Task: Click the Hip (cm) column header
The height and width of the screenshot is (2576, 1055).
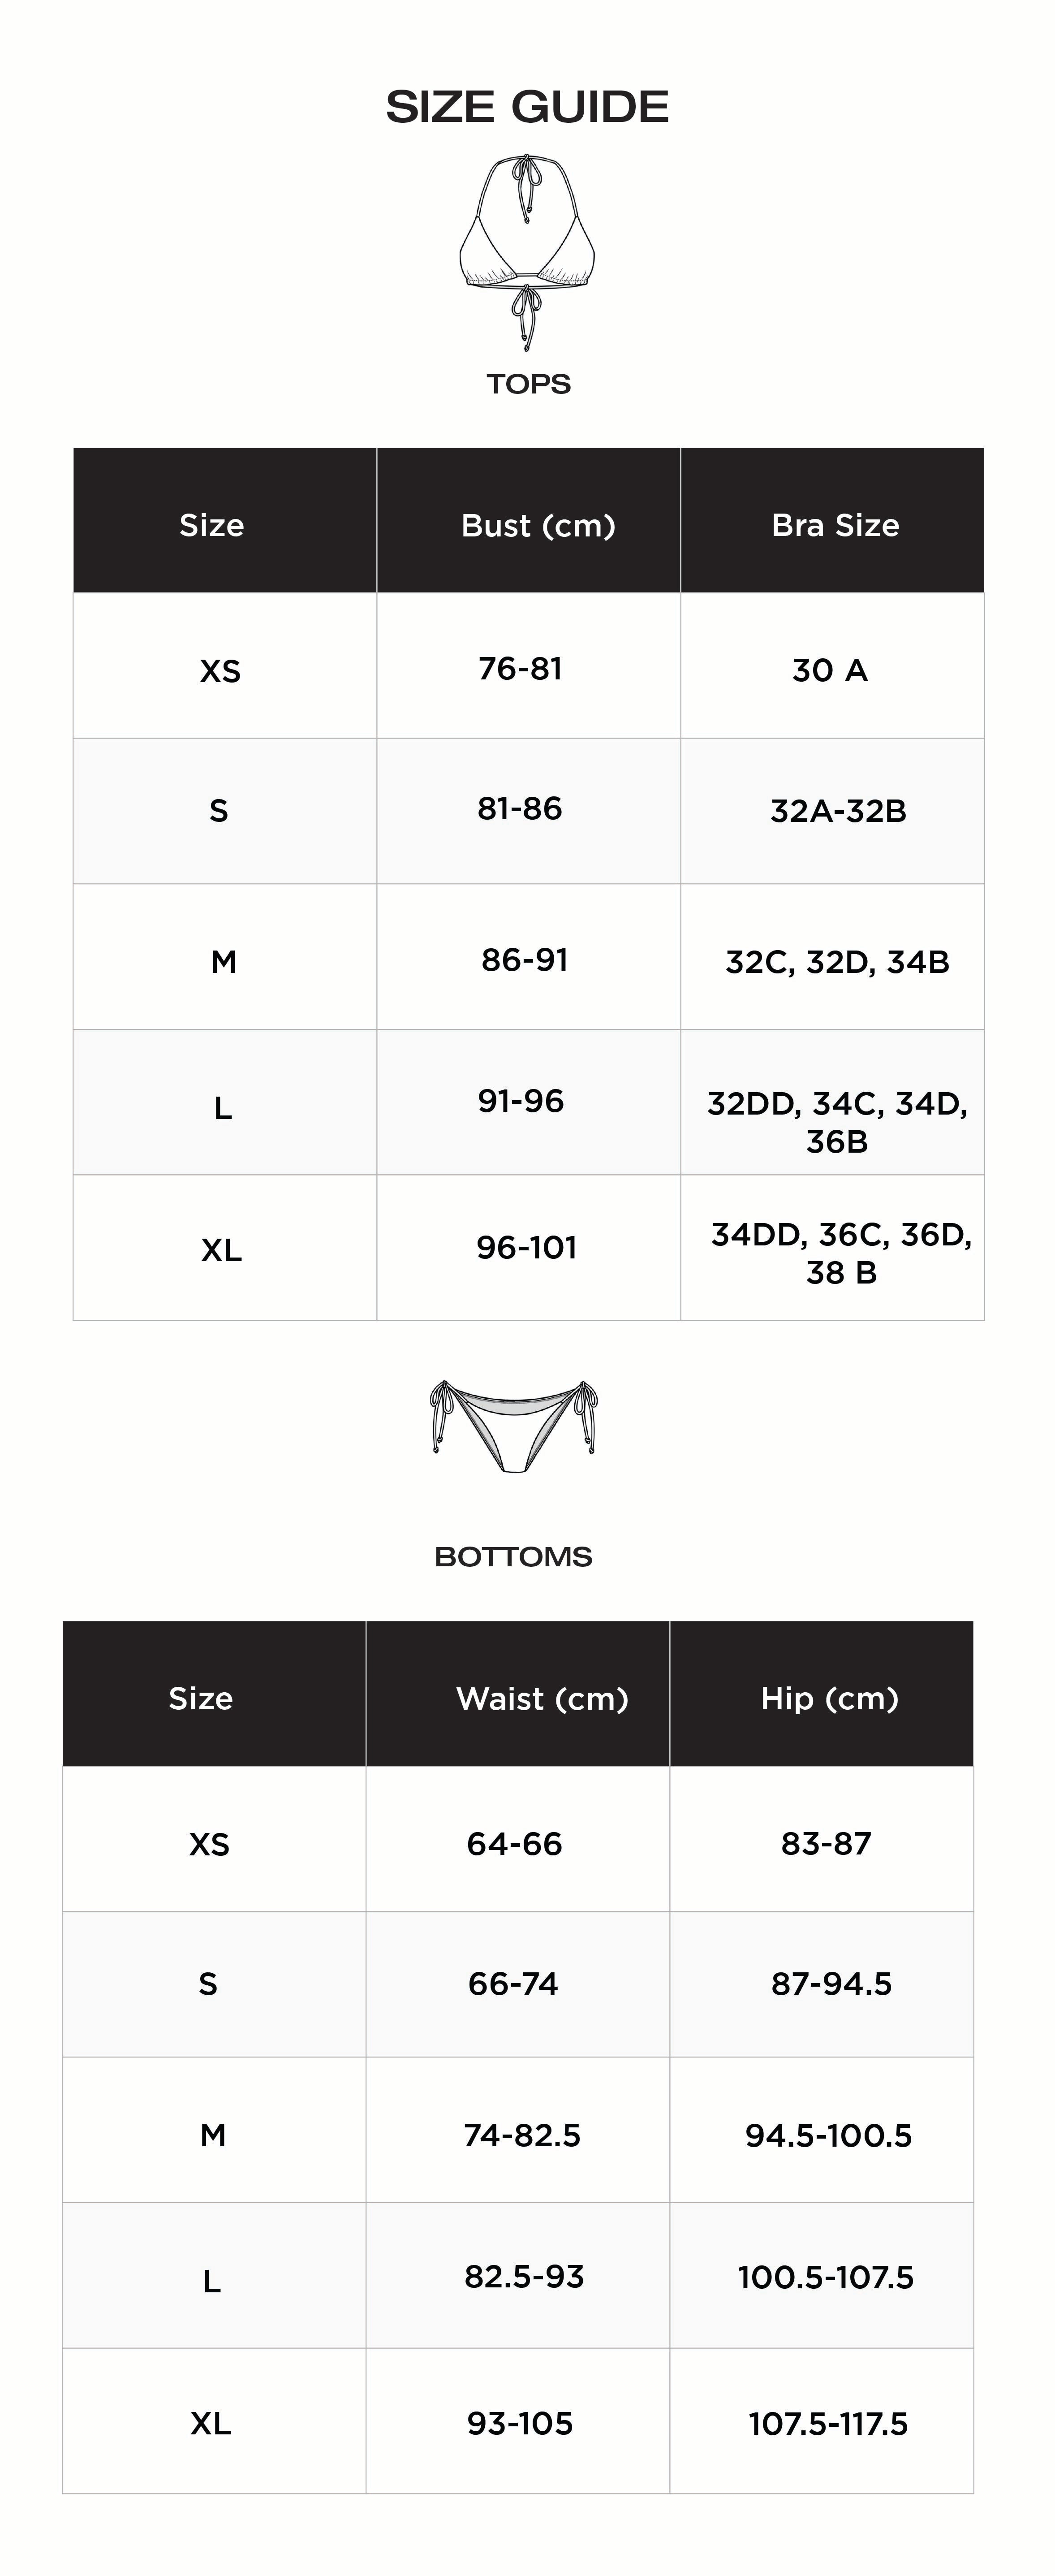Action: pyautogui.click(x=829, y=1698)
